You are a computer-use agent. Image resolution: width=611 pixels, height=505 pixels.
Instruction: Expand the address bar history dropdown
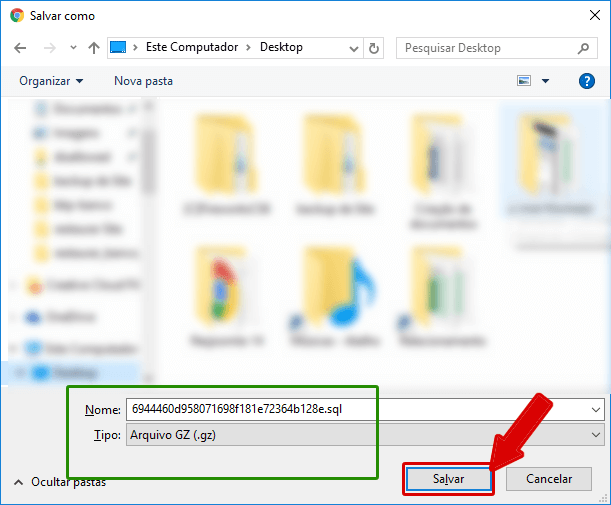(354, 48)
